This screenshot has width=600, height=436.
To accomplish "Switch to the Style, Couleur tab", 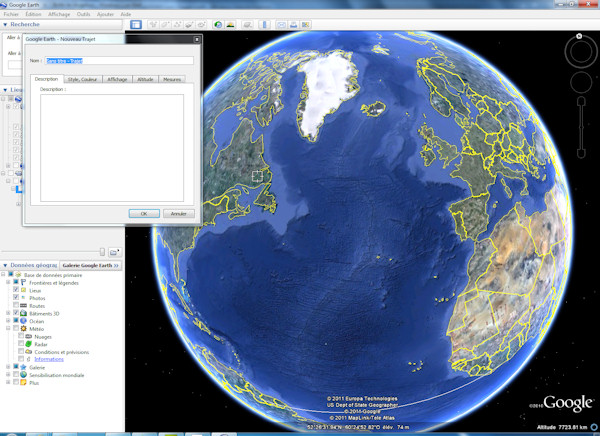I will tap(83, 79).
